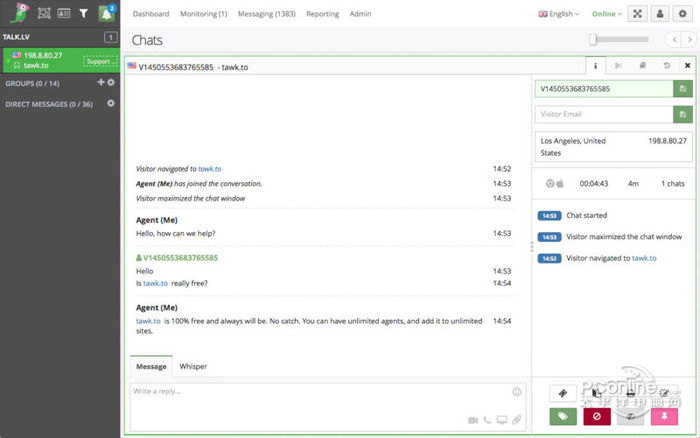The image size is (700, 438).
Task: Open Direct Messages settings gear
Action: pyautogui.click(x=111, y=103)
